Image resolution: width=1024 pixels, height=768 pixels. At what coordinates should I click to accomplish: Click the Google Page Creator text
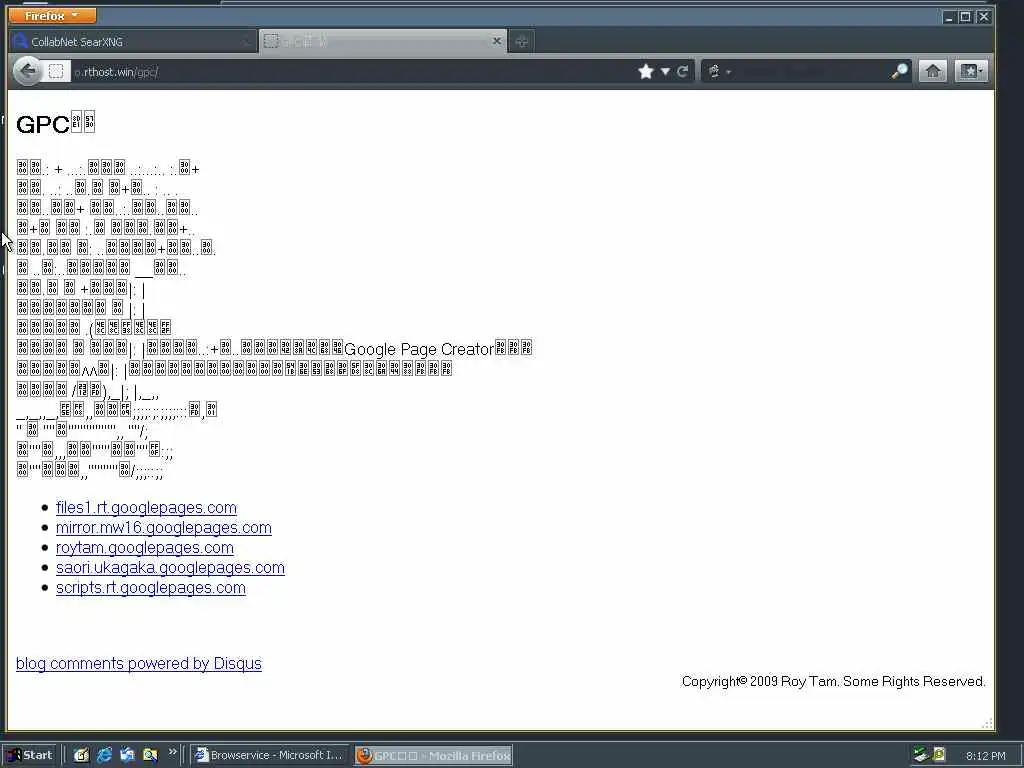419,349
